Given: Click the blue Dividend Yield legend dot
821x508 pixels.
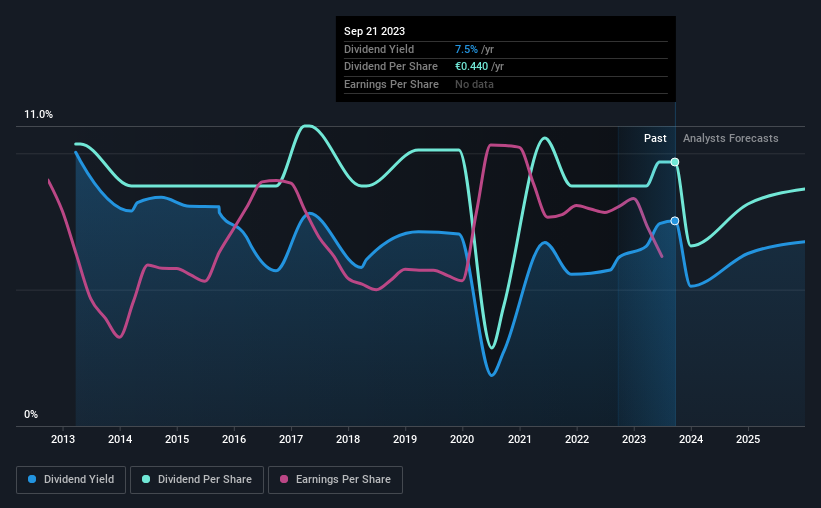Looking at the screenshot, I should (32, 479).
